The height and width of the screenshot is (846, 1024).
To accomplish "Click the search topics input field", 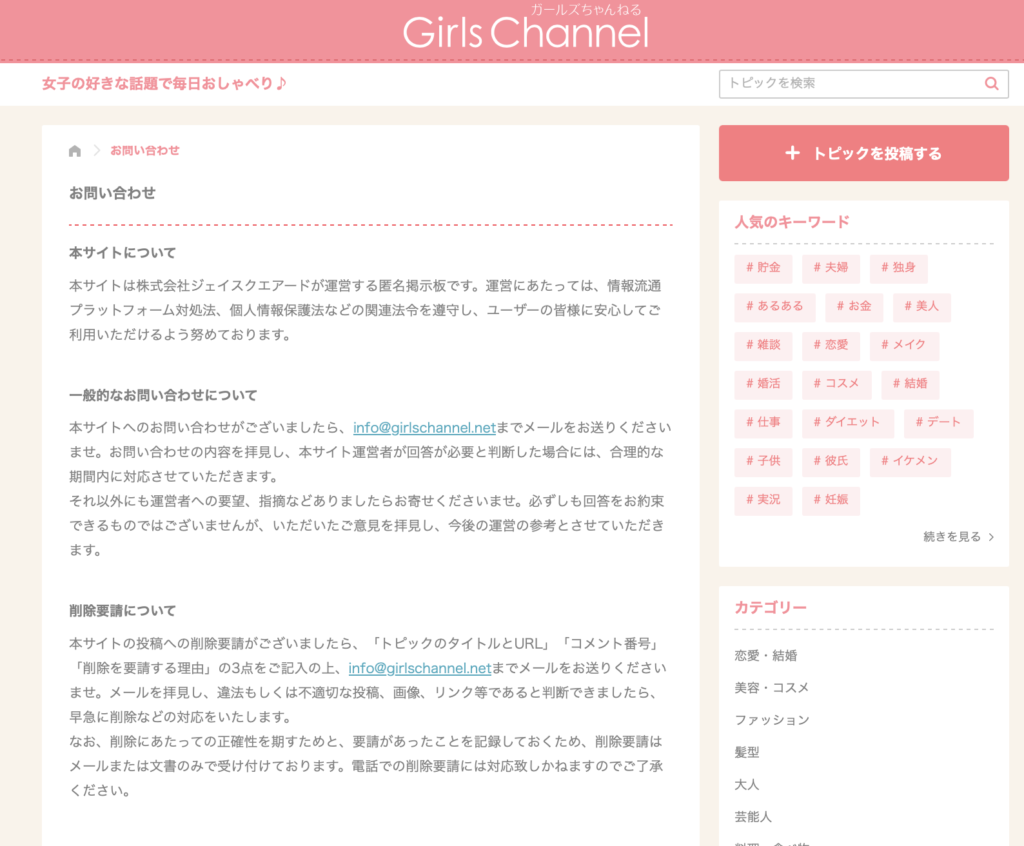I will tap(850, 84).
